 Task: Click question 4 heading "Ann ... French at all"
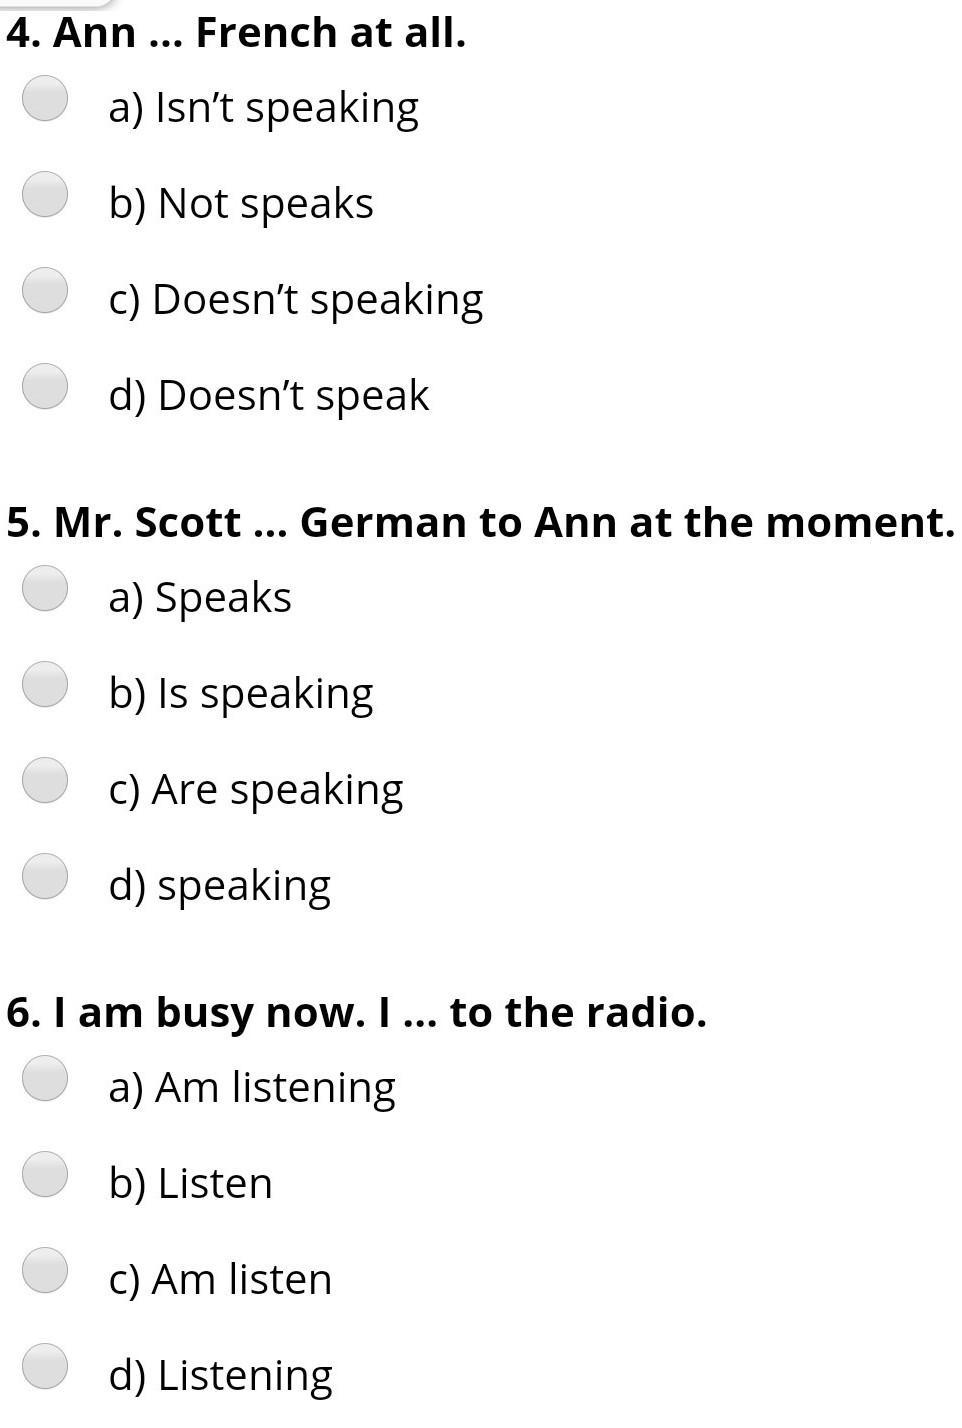(236, 33)
